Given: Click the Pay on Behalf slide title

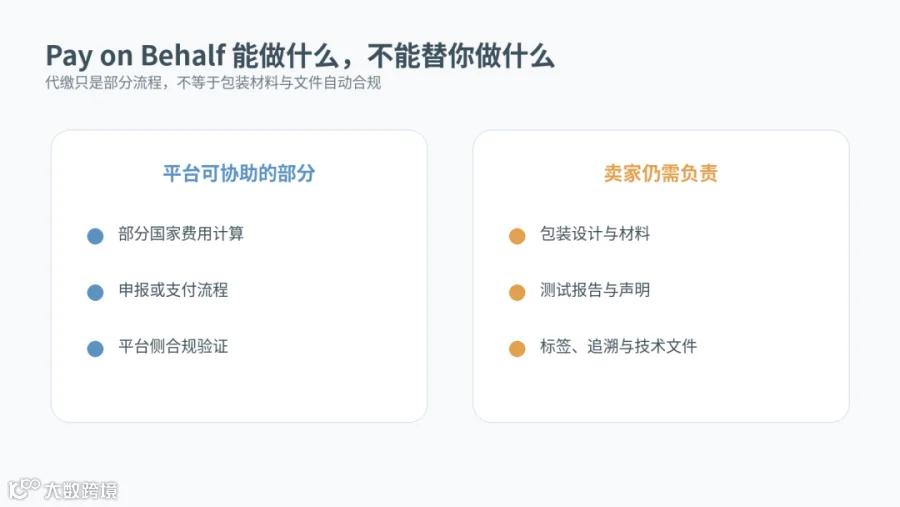Looking at the screenshot, I should [x=300, y=56].
